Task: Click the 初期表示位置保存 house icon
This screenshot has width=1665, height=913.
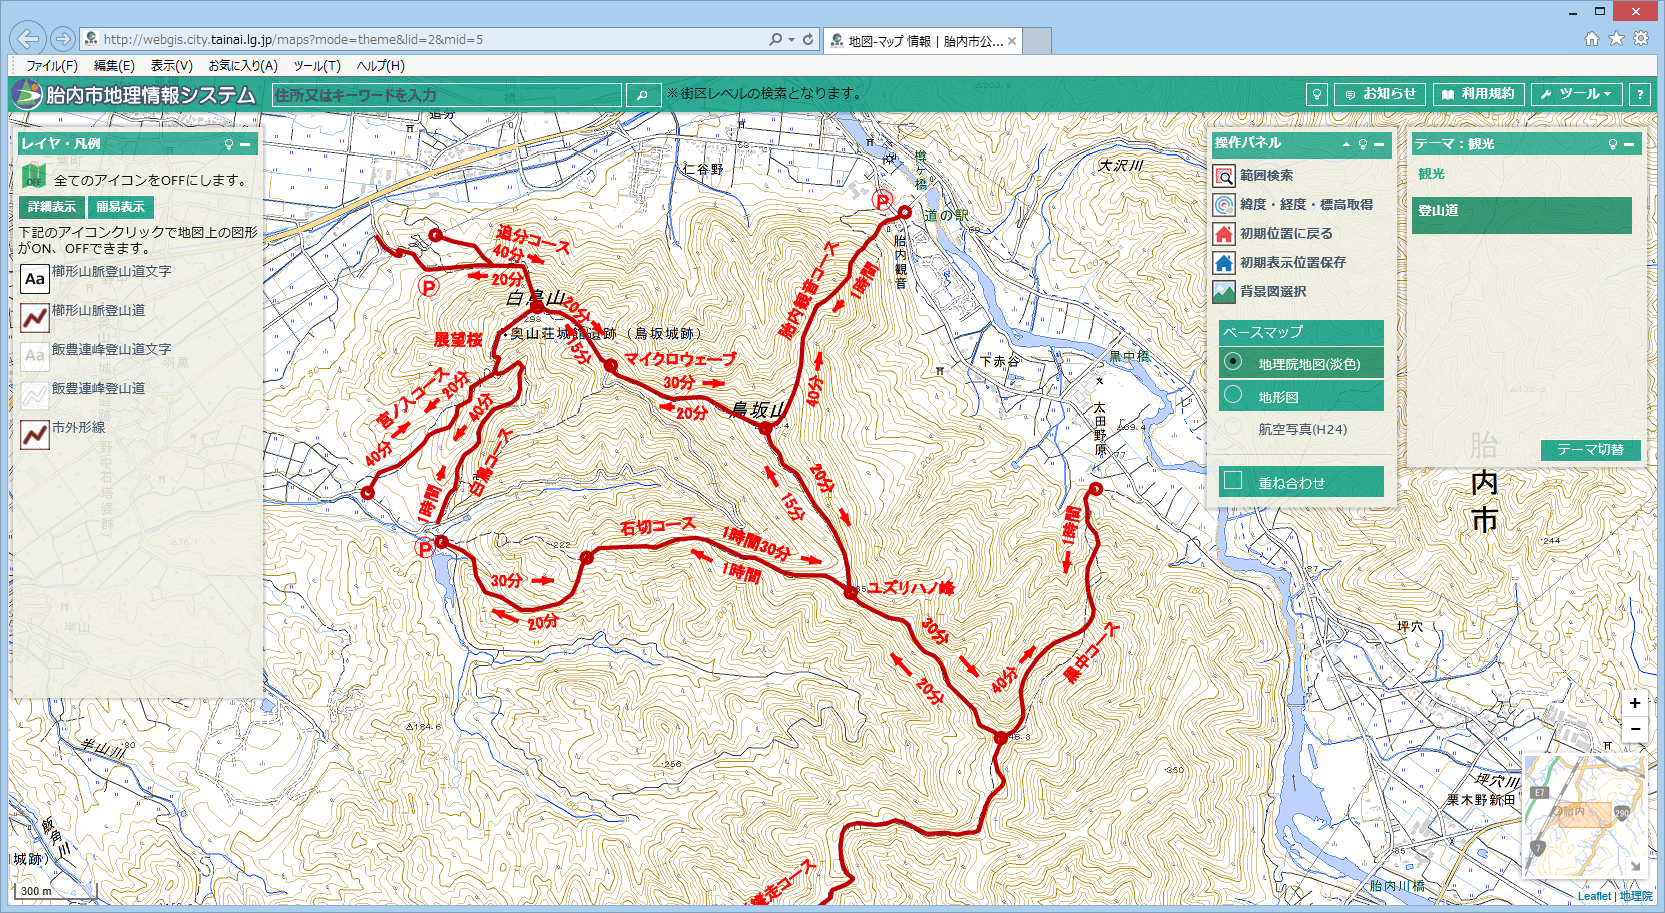Action: 1224,263
